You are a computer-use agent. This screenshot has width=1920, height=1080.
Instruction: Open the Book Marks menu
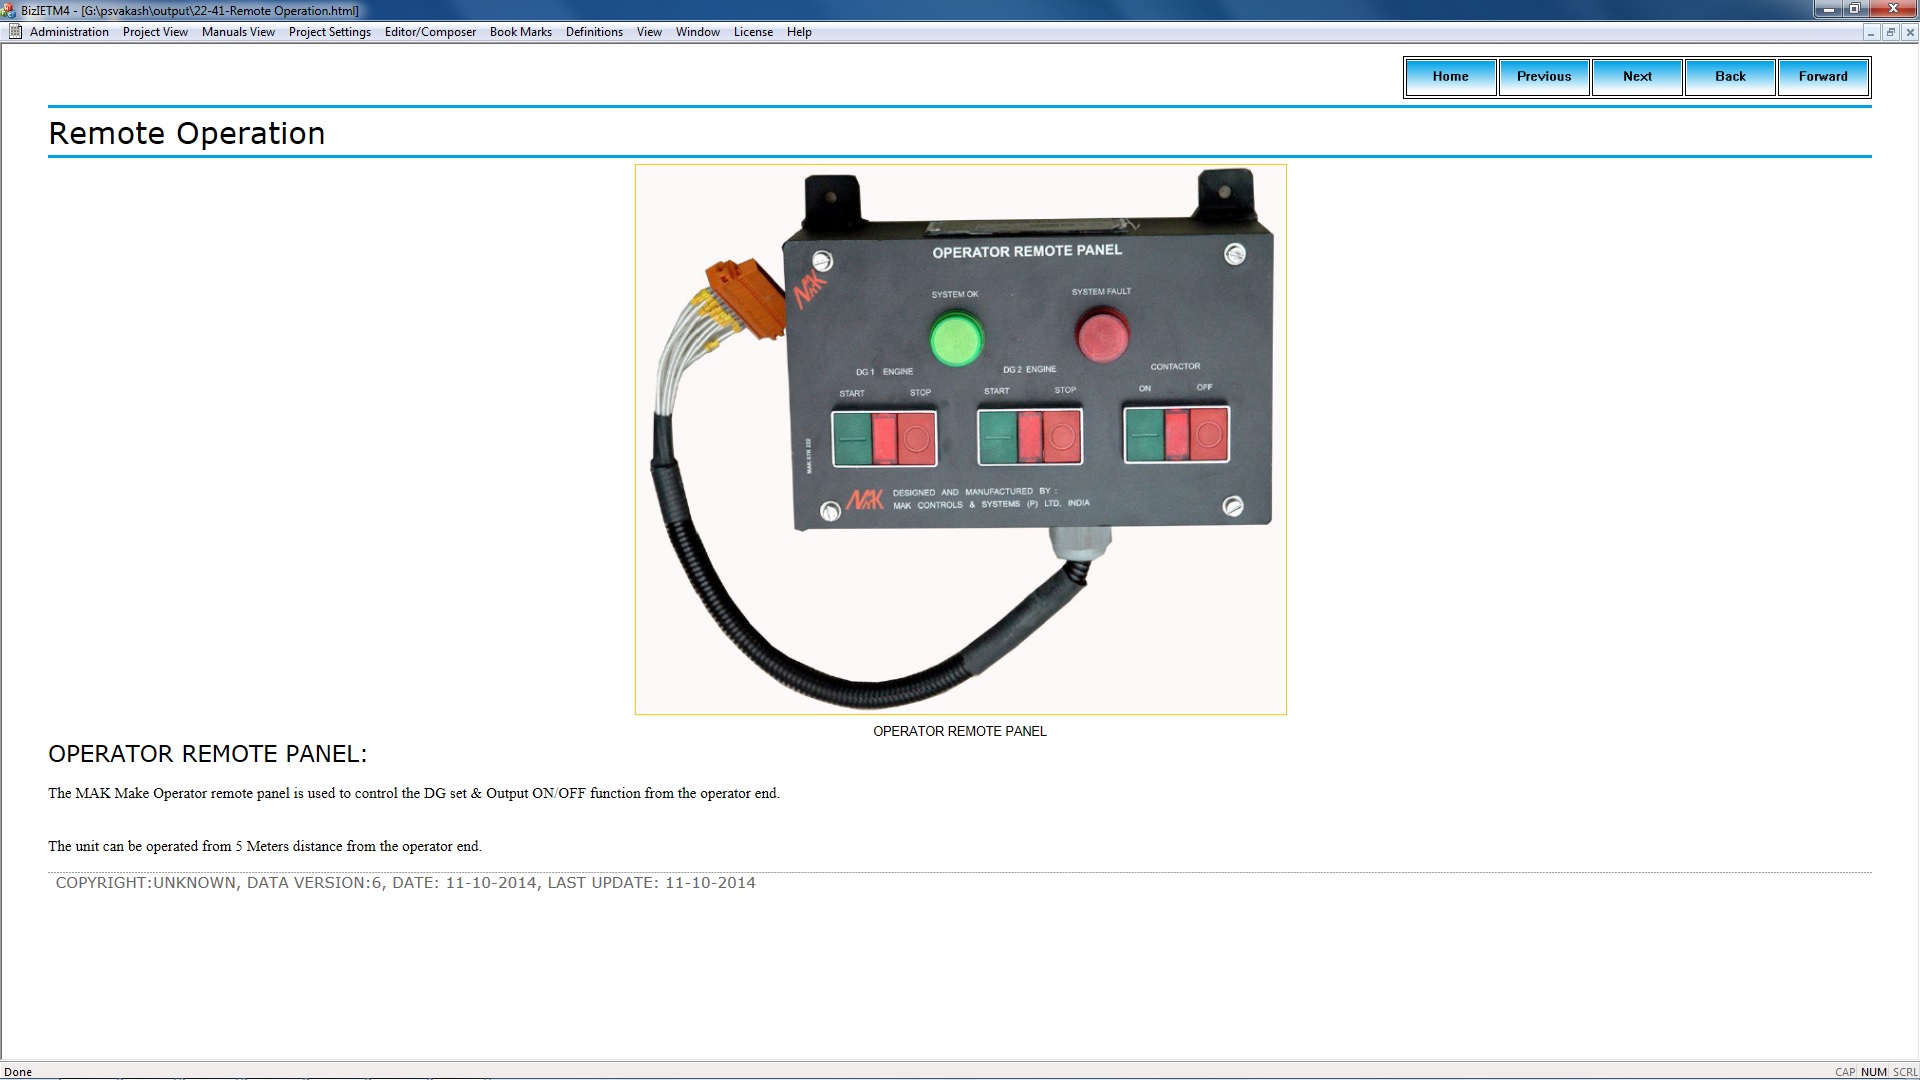tap(520, 32)
